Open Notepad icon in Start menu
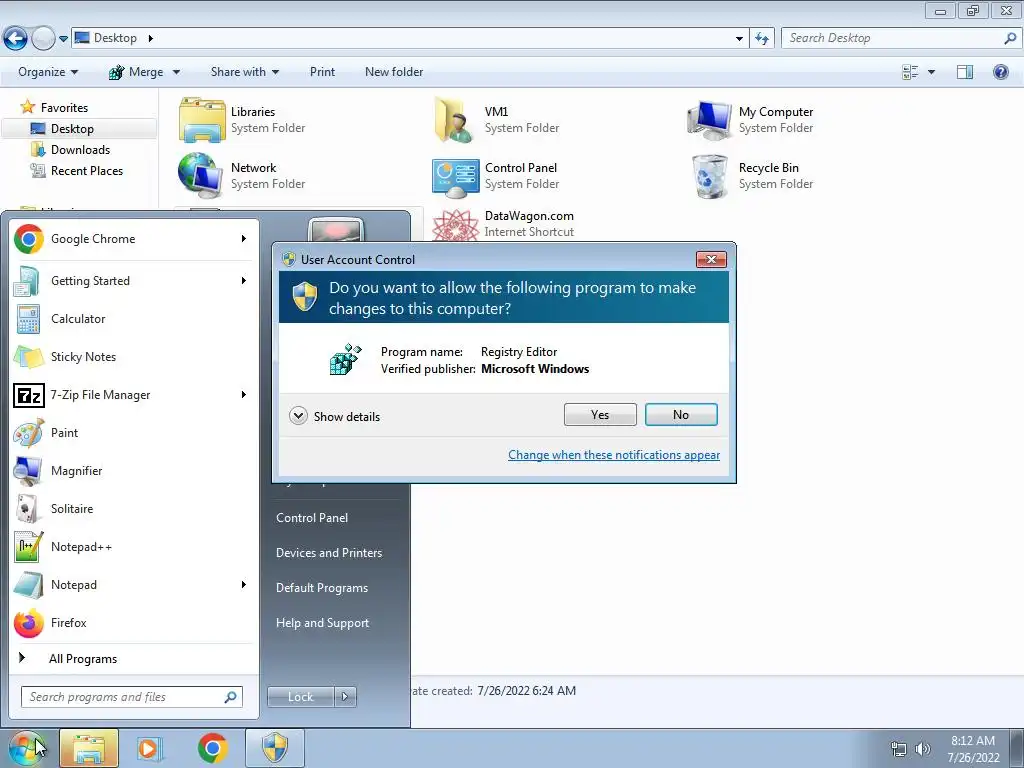1024x768 pixels. pos(28,584)
